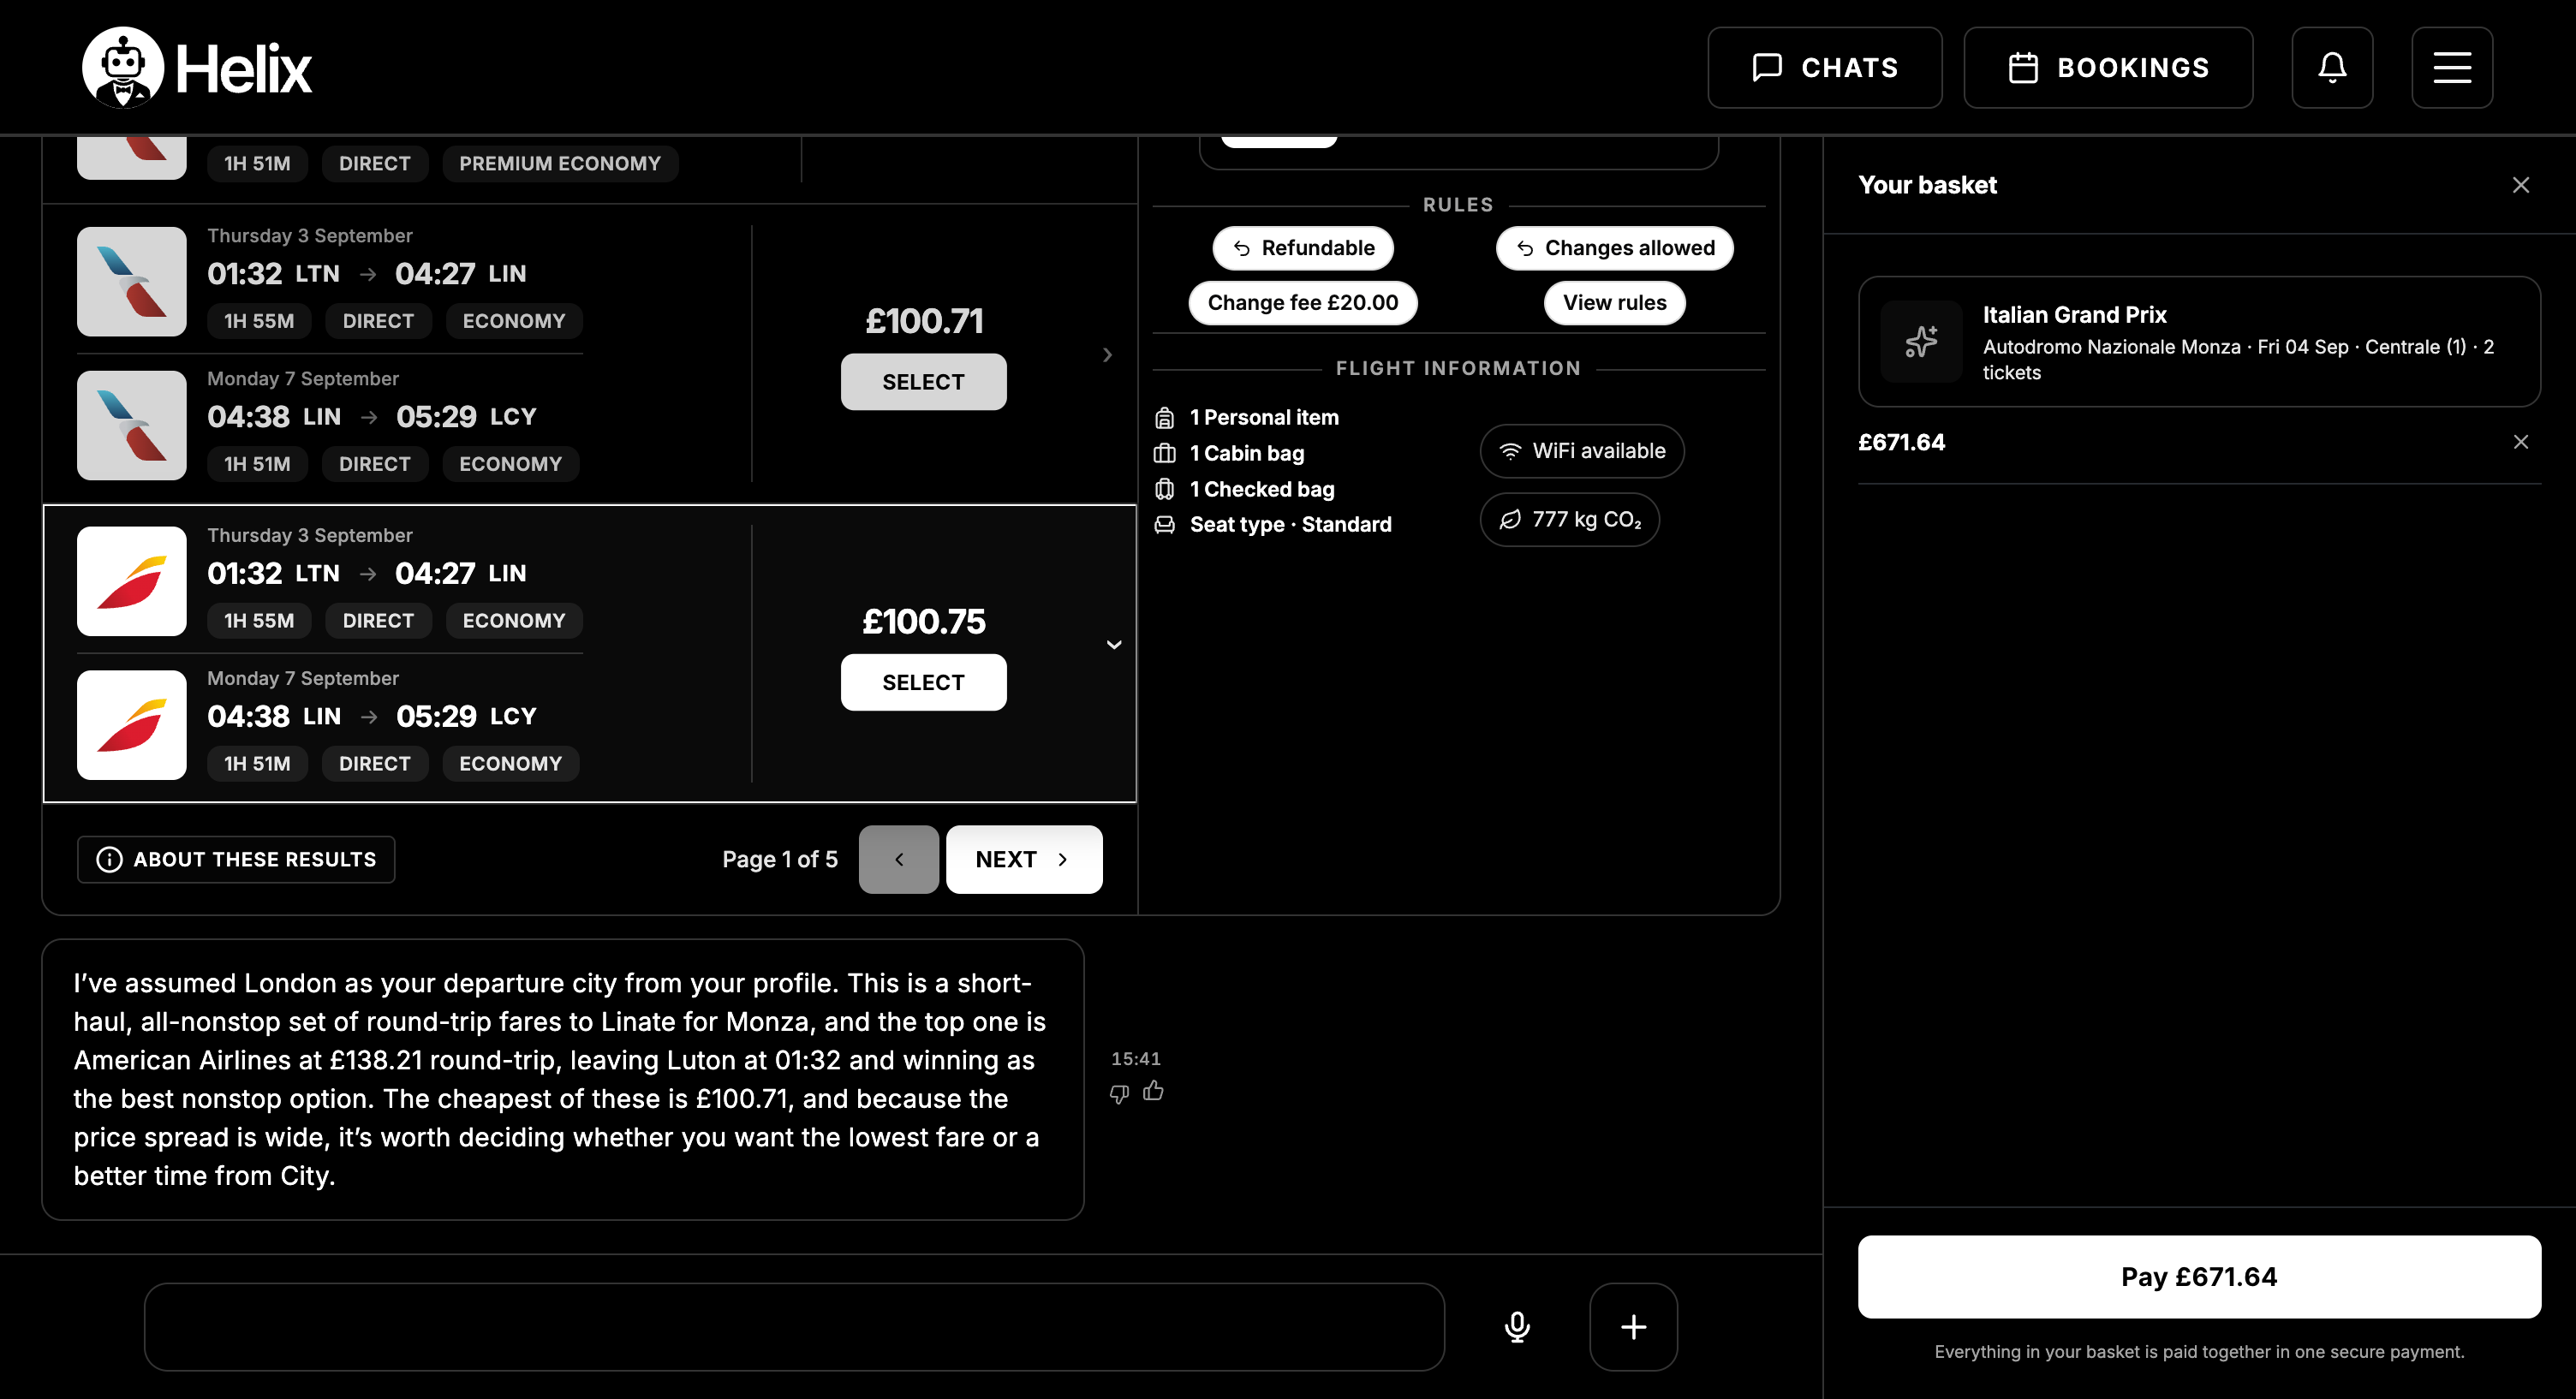
Task: Click the £100.71 price
Action: [x=924, y=321]
